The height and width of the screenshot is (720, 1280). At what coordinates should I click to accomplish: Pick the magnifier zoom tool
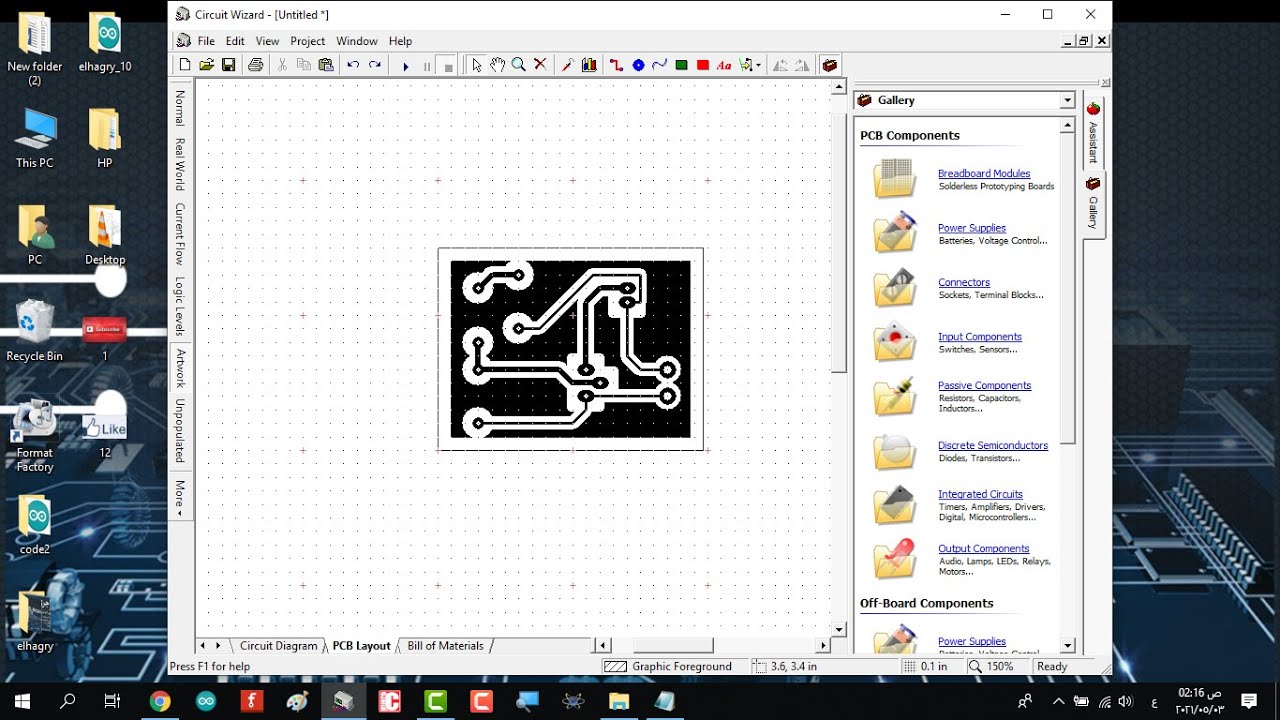point(519,65)
